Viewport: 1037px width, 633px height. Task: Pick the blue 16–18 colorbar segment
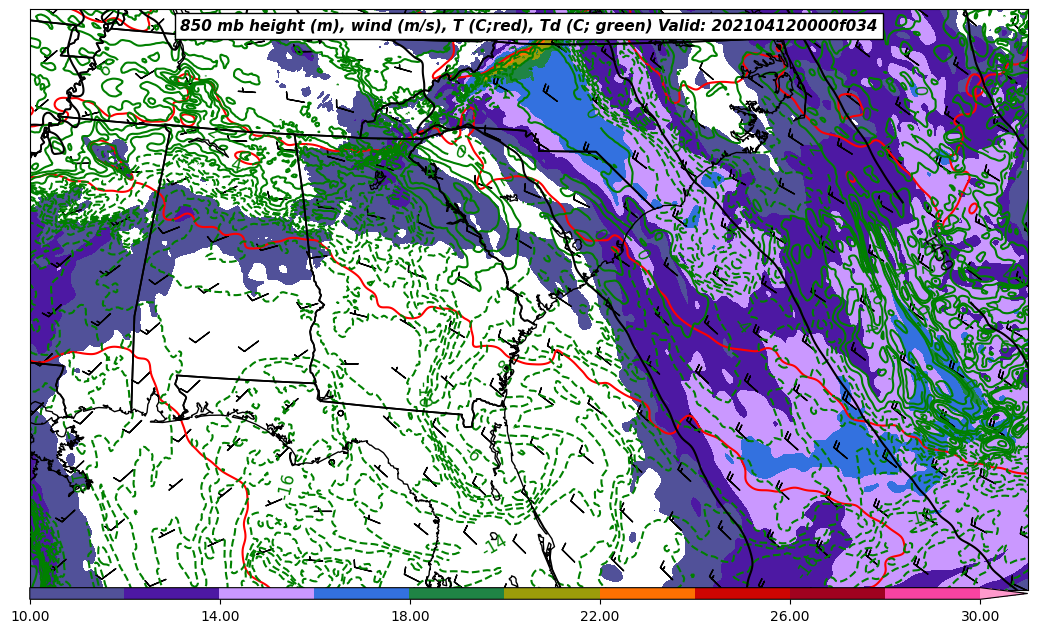click(x=362, y=593)
